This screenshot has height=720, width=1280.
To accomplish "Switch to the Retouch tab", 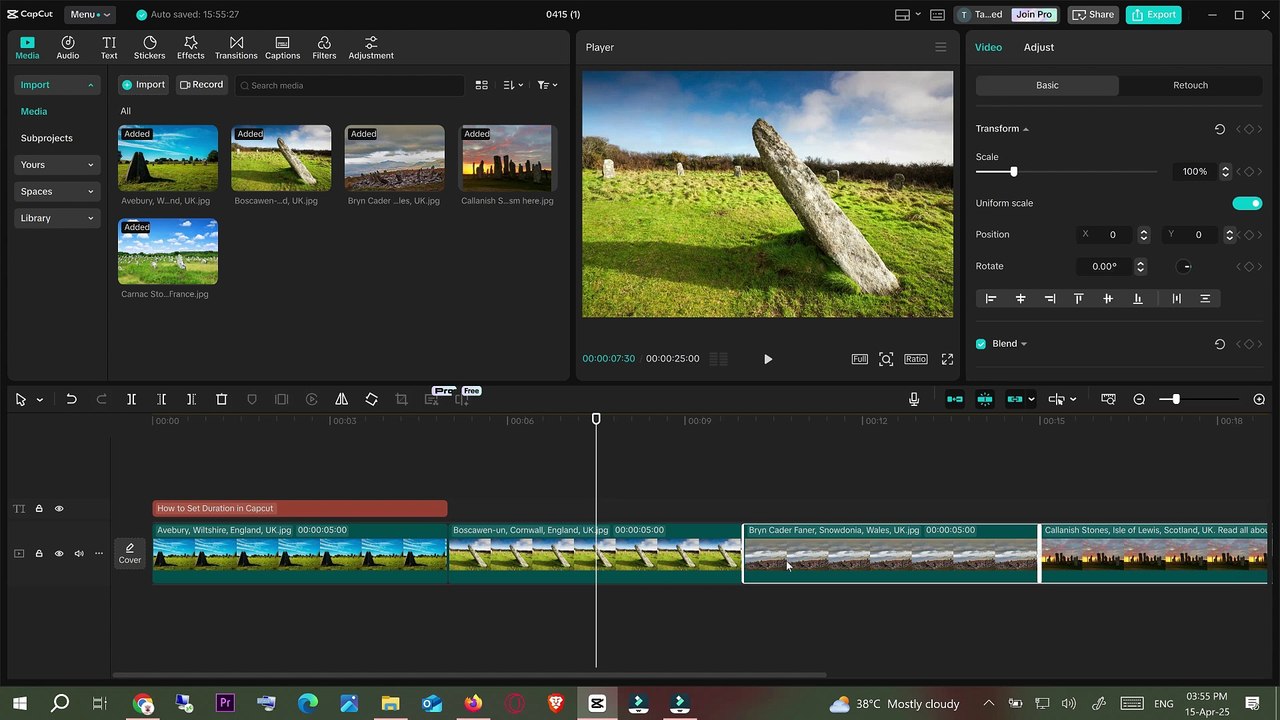I will pos(1190,85).
